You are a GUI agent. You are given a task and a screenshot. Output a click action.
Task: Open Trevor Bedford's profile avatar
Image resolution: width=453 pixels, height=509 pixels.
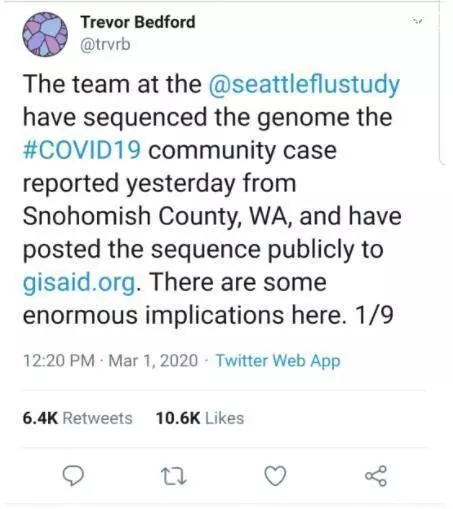point(45,34)
